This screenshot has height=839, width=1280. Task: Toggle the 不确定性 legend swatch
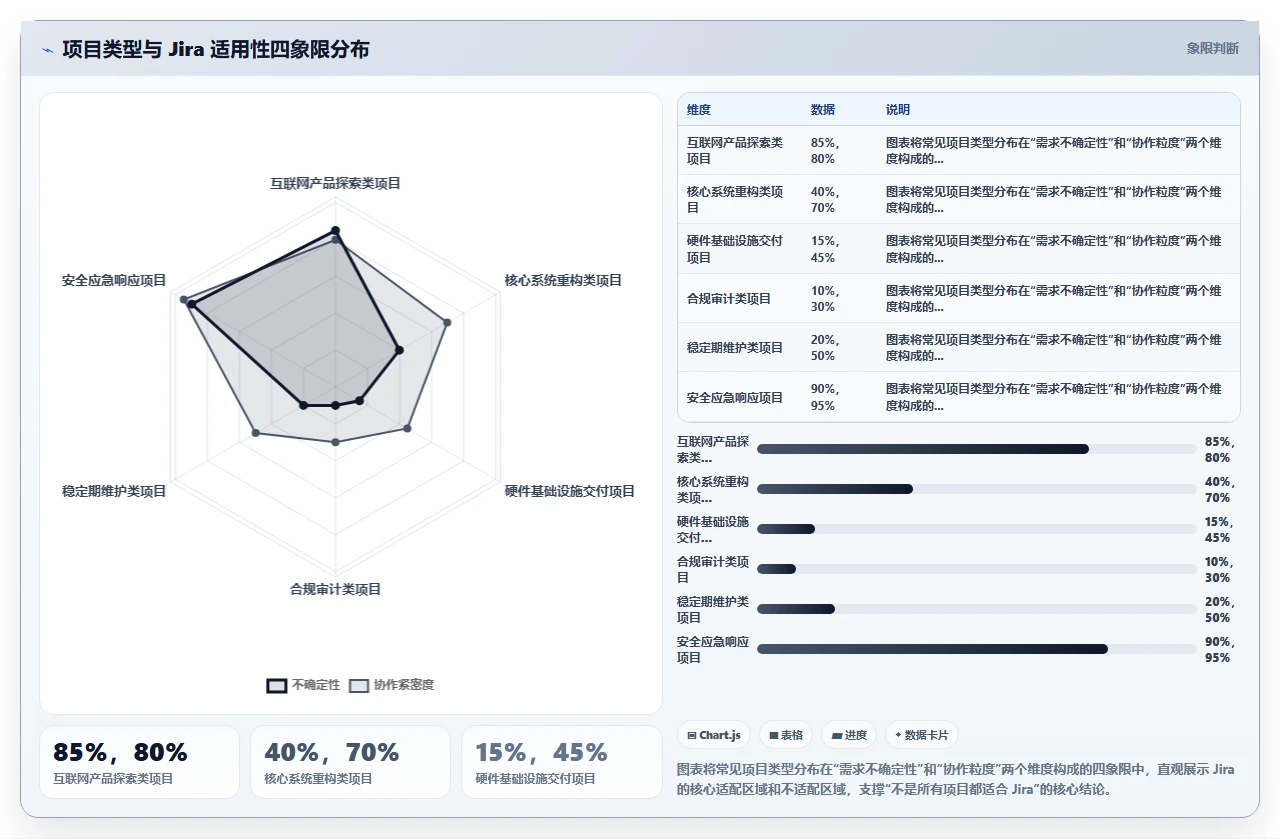[277, 685]
